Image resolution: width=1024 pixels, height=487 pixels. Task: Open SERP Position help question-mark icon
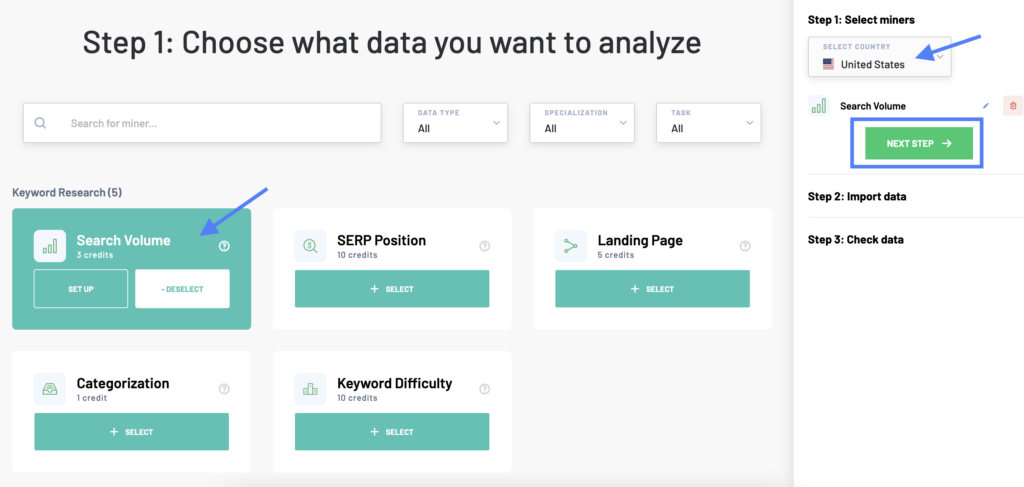click(485, 246)
